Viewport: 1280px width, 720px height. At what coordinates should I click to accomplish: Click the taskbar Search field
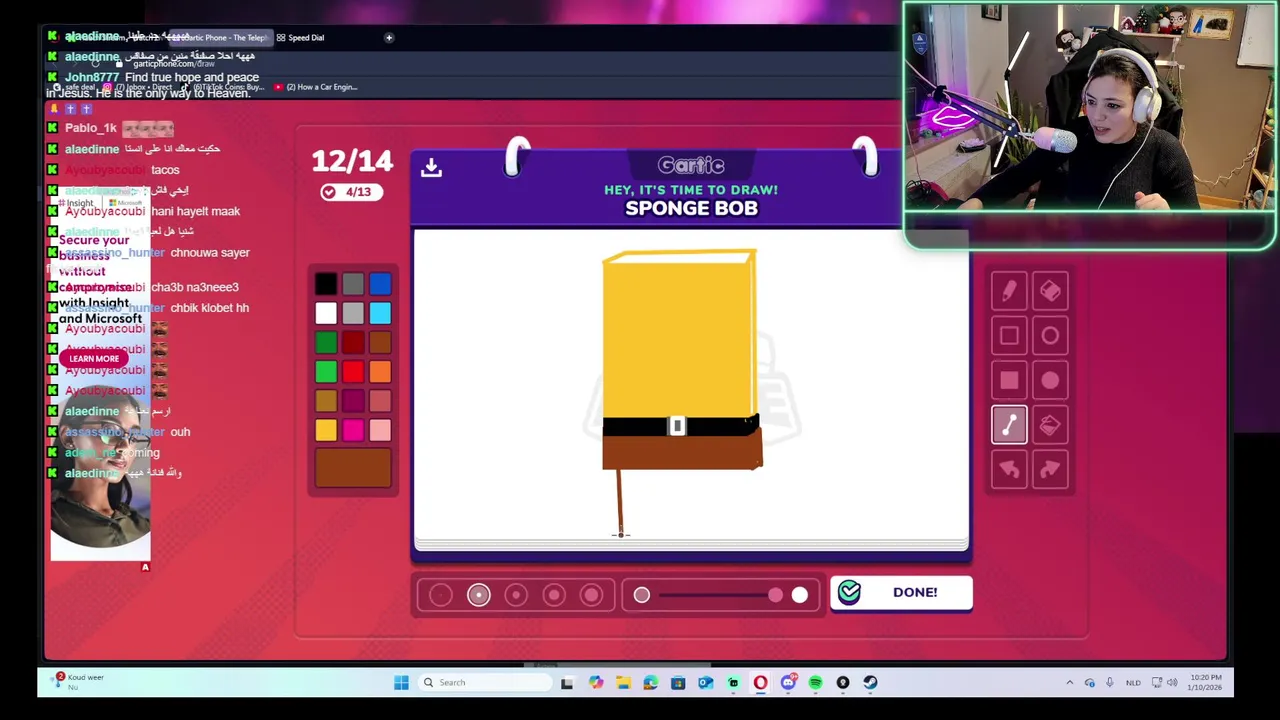485,683
